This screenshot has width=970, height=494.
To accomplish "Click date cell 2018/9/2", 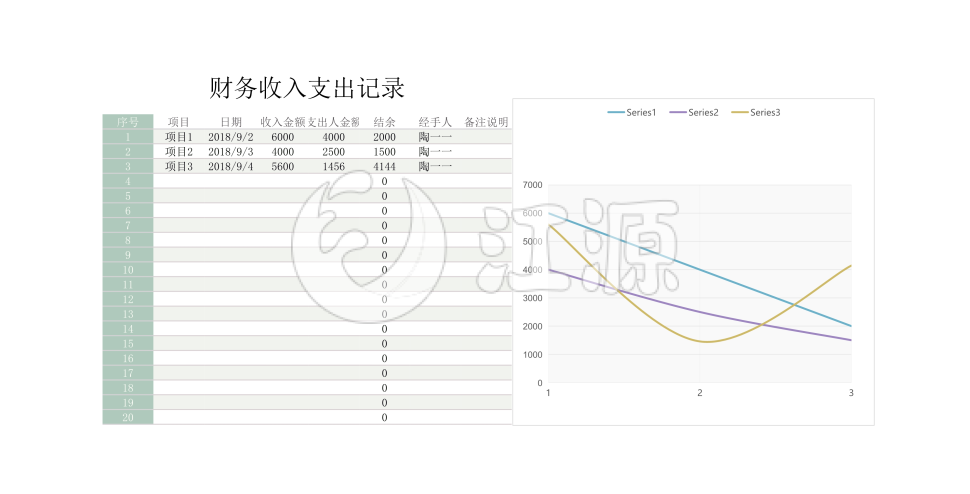I will click(x=231, y=137).
